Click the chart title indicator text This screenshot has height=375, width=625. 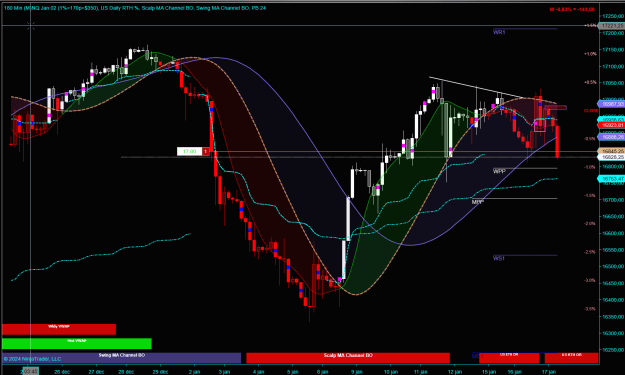tap(135, 8)
